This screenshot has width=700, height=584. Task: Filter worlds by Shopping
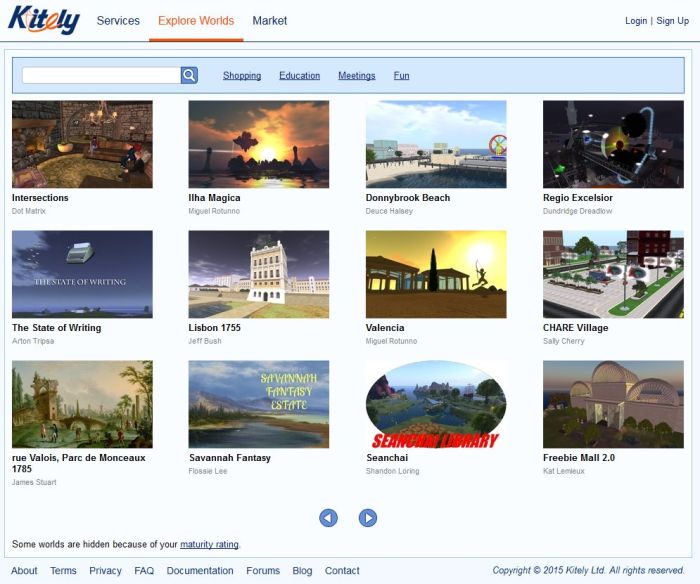(x=242, y=75)
